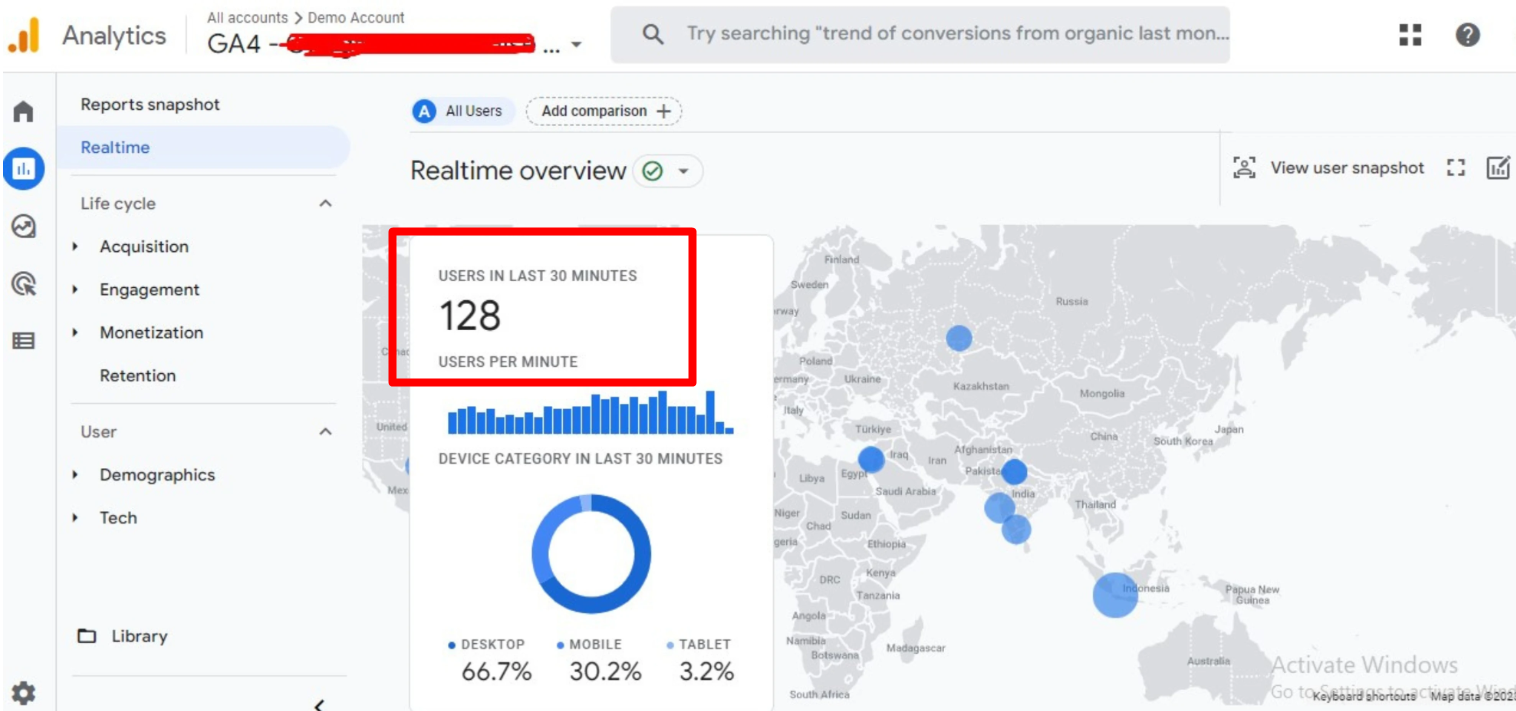The width and height of the screenshot is (1516, 711).
Task: Open the Retention report
Action: 137,376
